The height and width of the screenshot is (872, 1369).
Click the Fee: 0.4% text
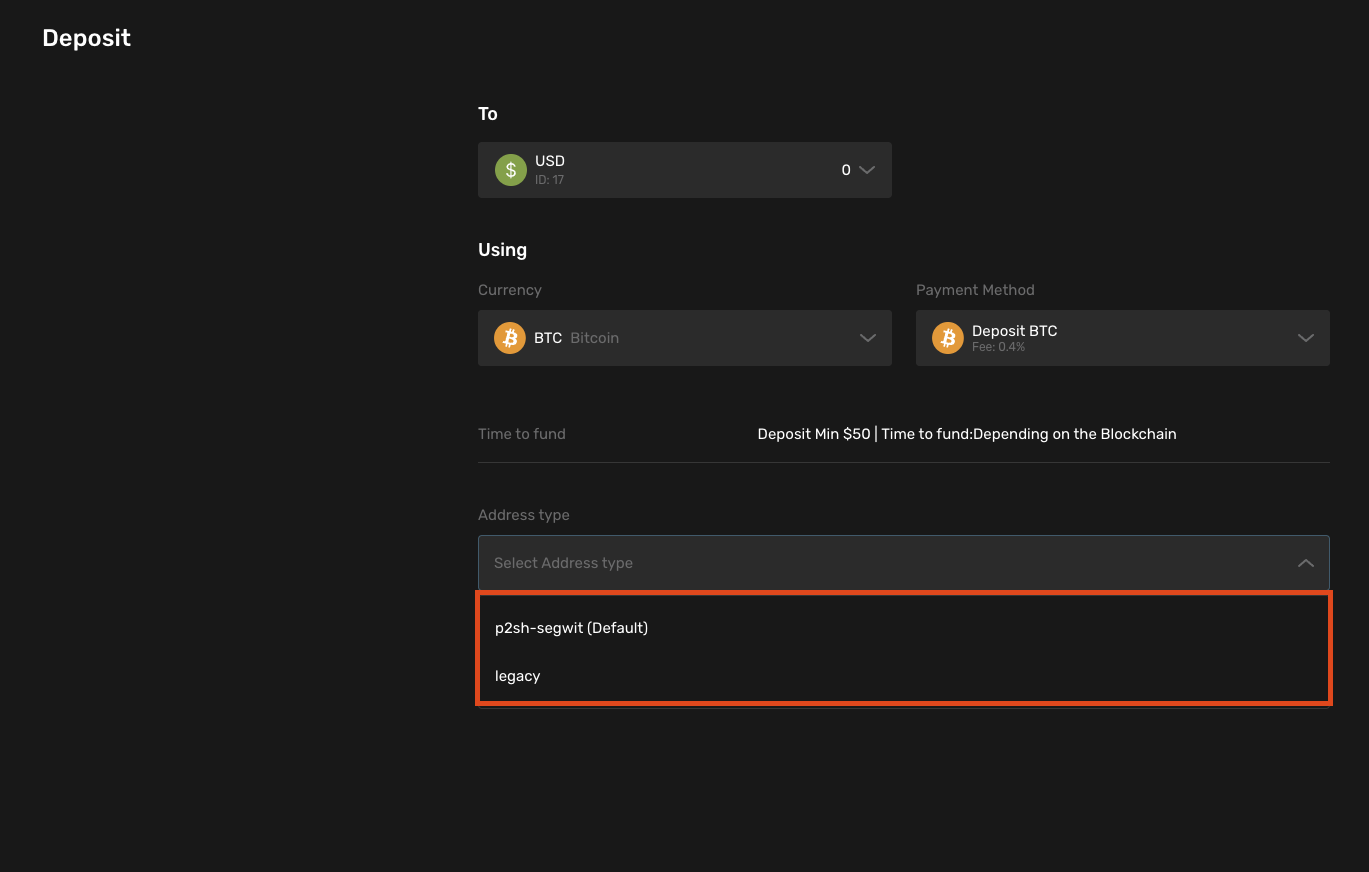coord(999,347)
